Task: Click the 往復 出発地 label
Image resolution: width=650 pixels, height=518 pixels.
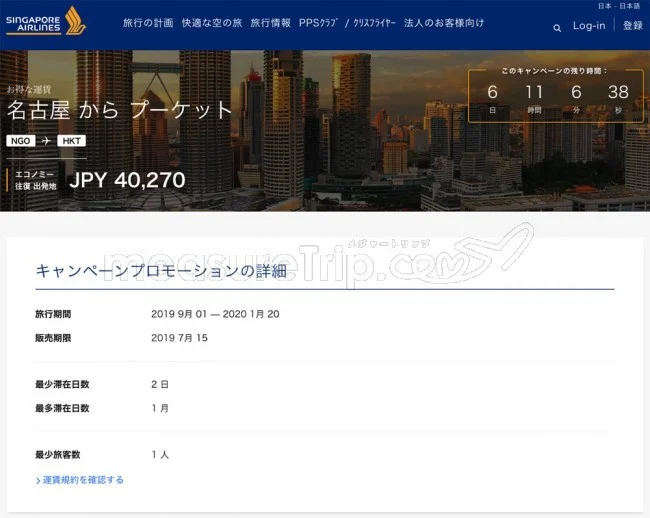Action: [x=36, y=186]
